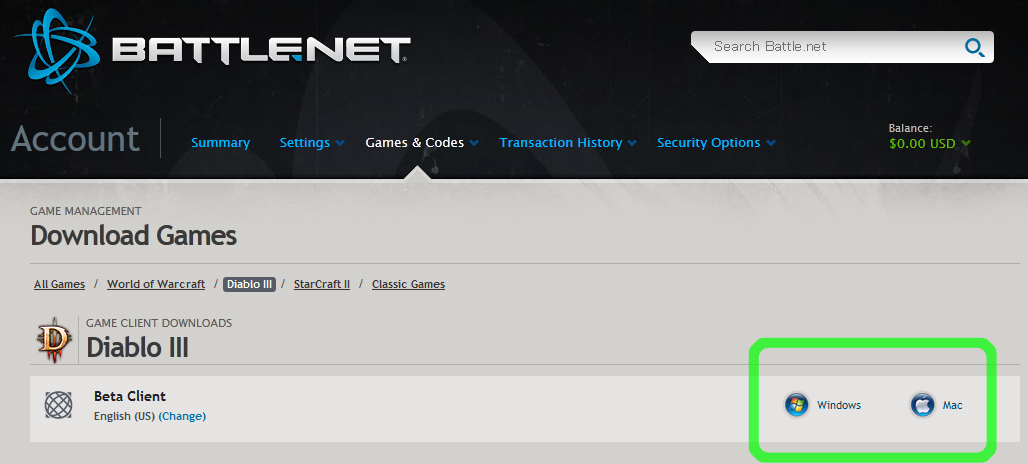
Task: Click the Windows logo download icon
Action: 797,405
